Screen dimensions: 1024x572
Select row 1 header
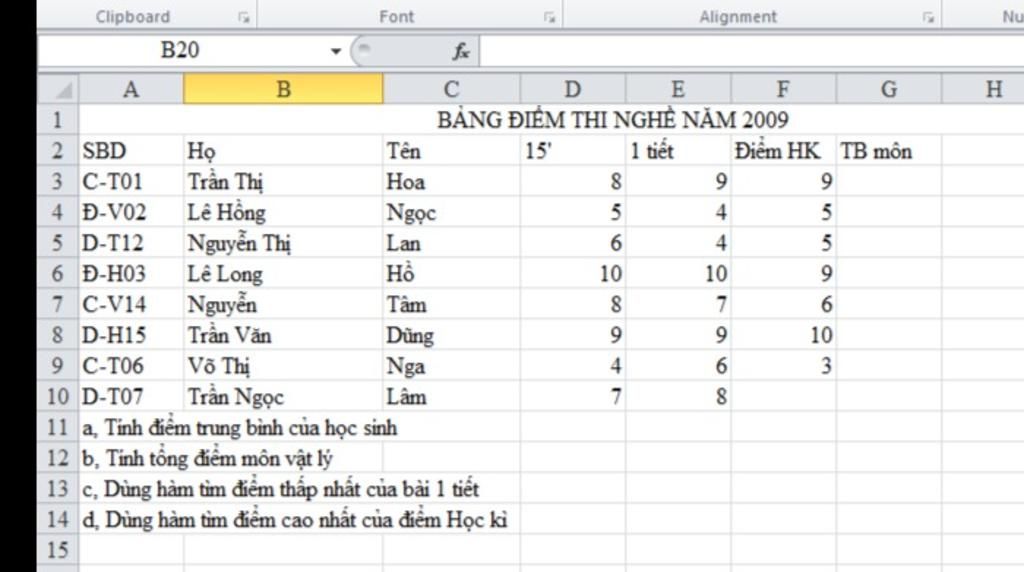tap(58, 120)
